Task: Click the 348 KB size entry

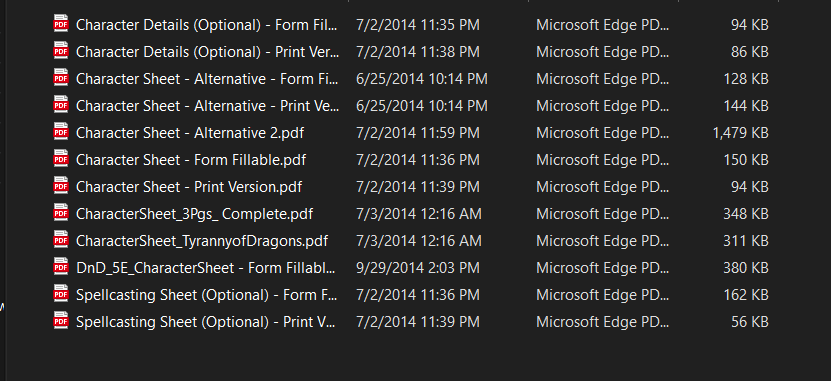Action: pos(746,214)
